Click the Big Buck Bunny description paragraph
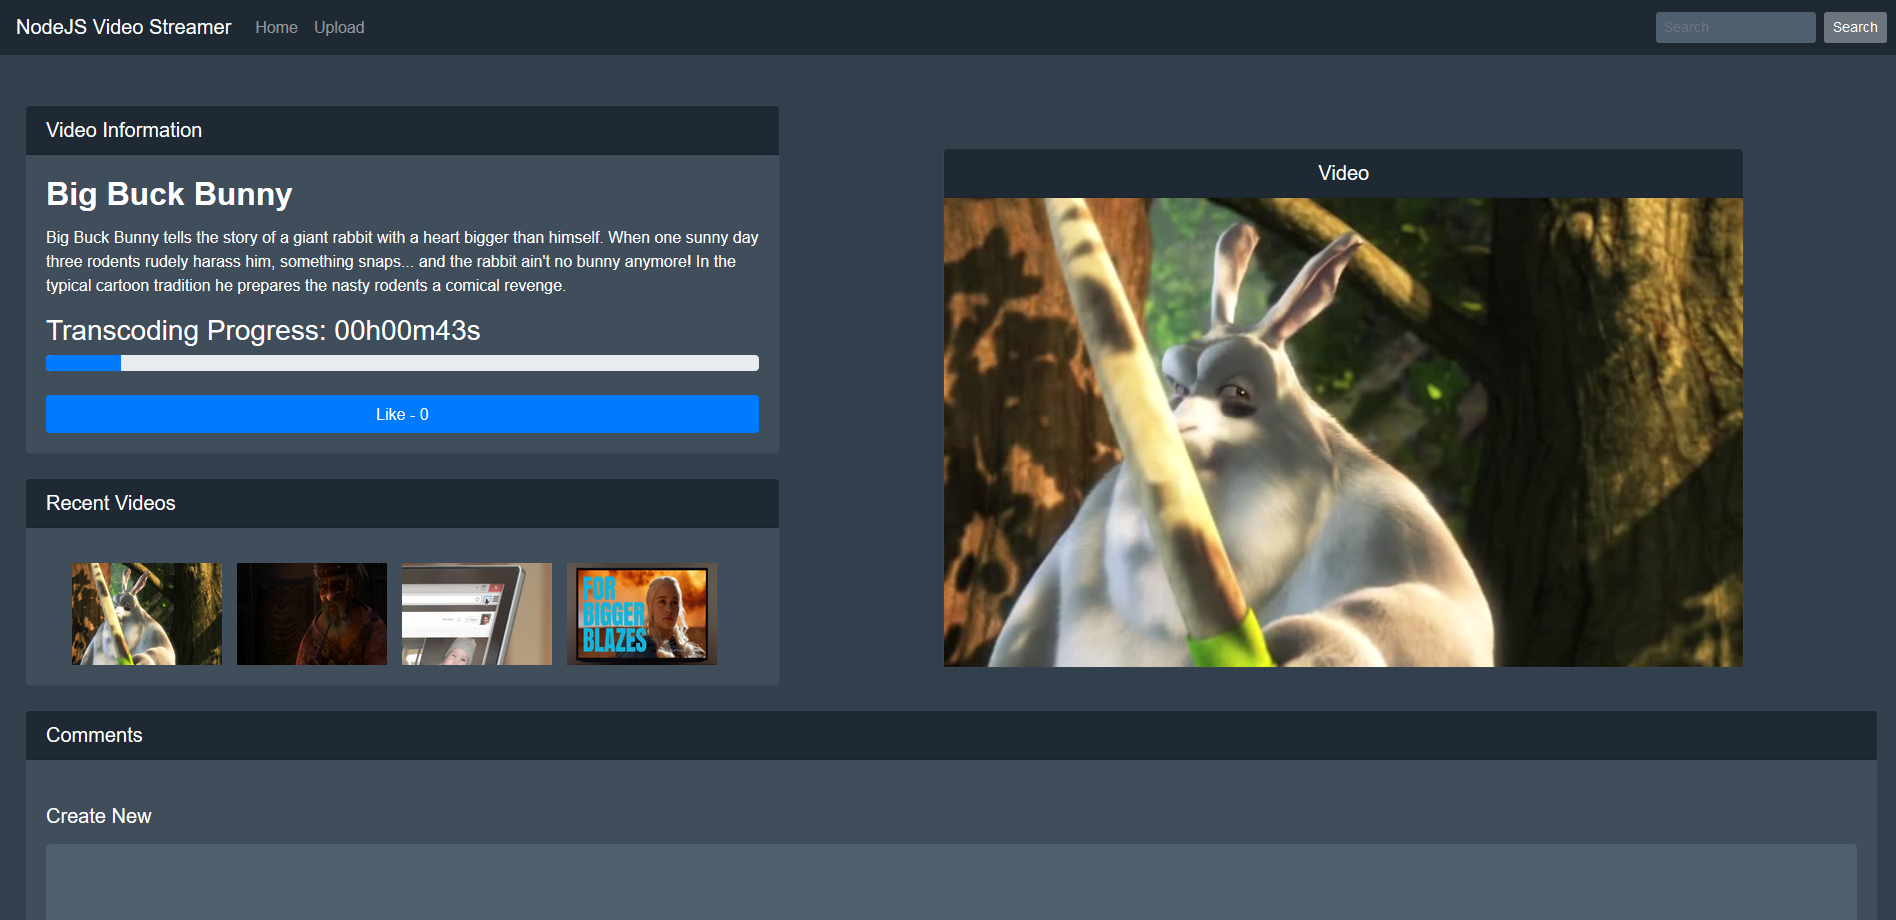1896x920 pixels. [402, 261]
